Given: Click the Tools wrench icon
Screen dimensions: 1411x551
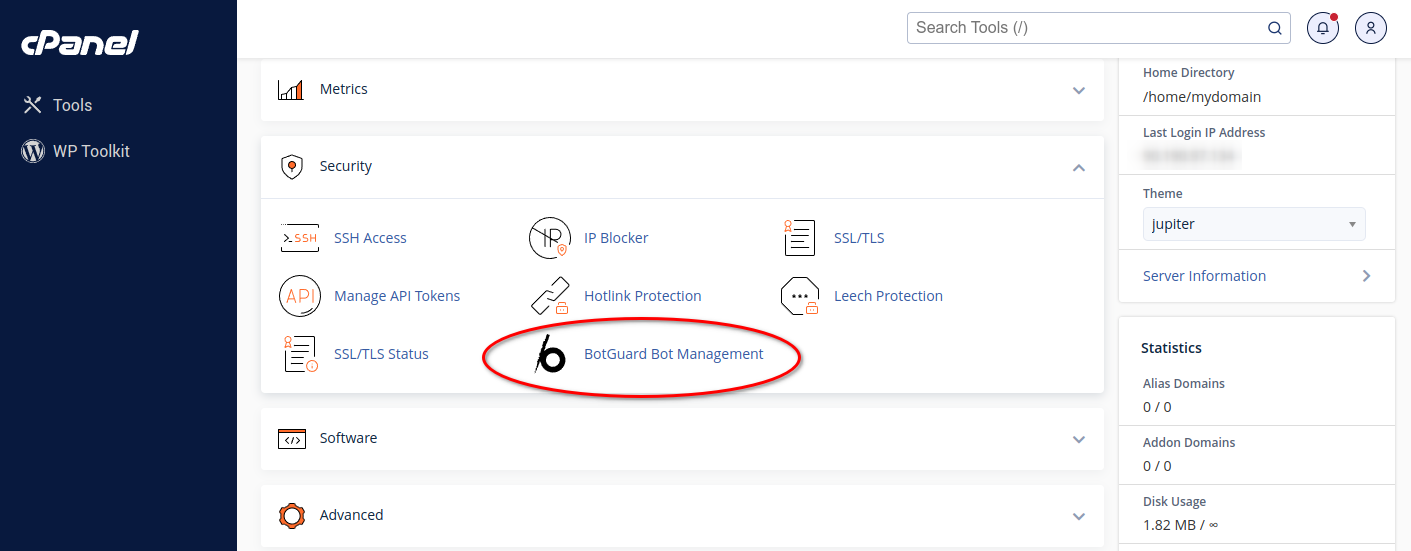Looking at the screenshot, I should (33, 105).
